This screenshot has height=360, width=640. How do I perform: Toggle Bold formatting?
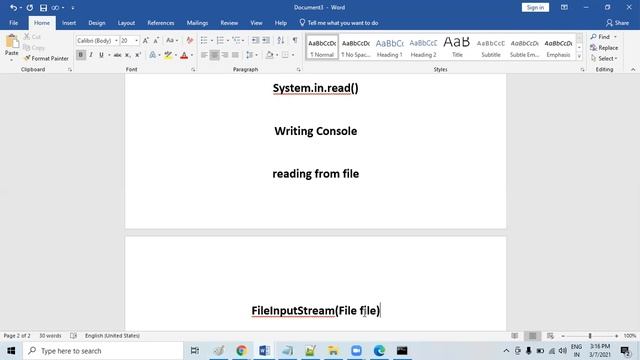[x=80, y=55]
